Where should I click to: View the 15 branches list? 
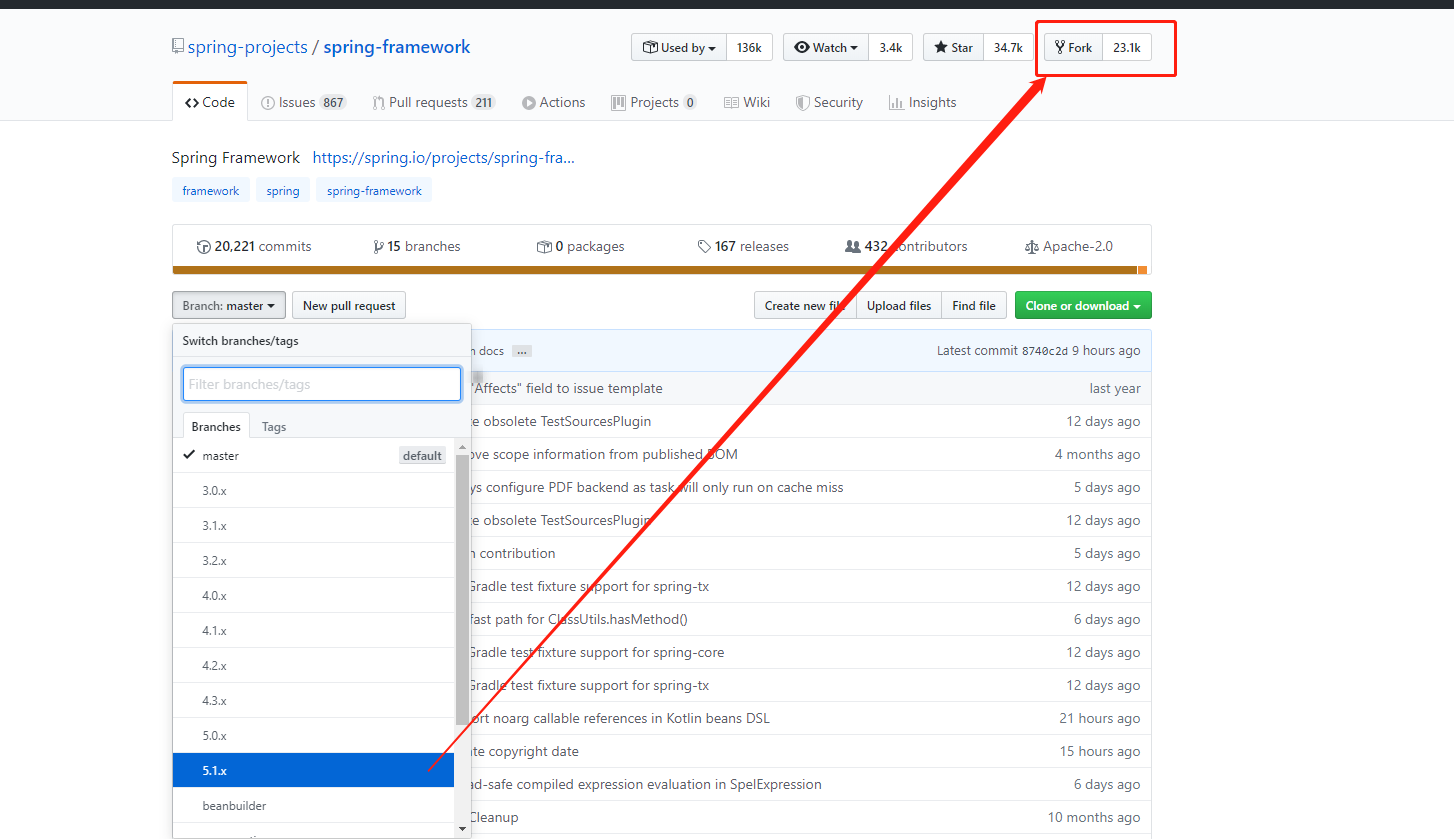pos(416,246)
